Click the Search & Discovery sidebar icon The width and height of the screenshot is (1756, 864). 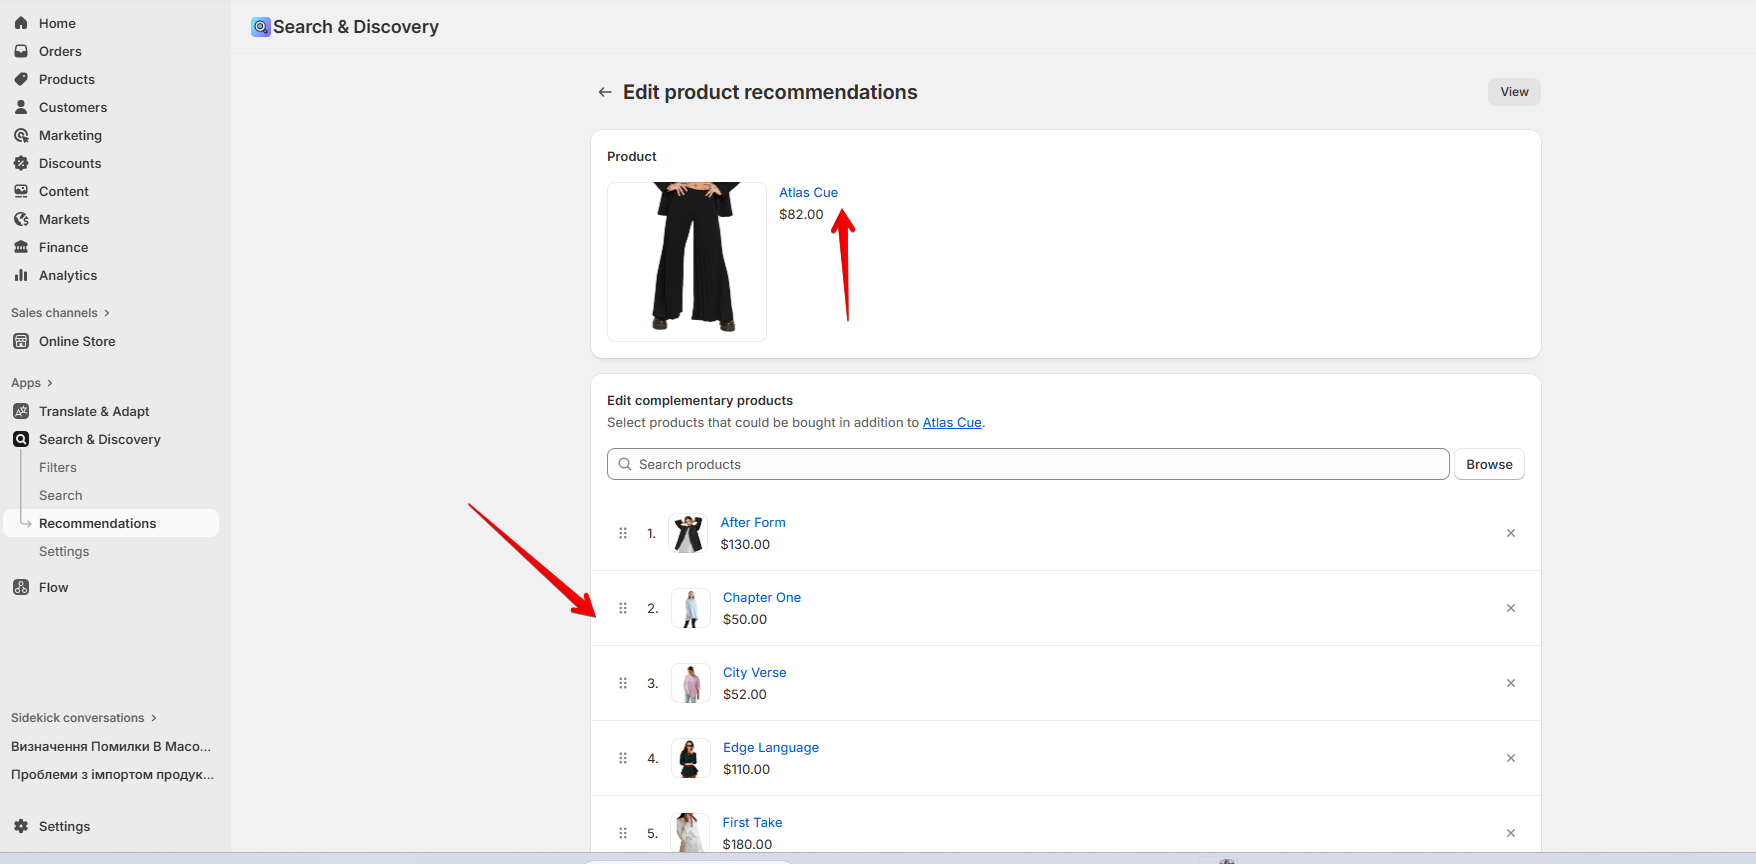coord(21,439)
